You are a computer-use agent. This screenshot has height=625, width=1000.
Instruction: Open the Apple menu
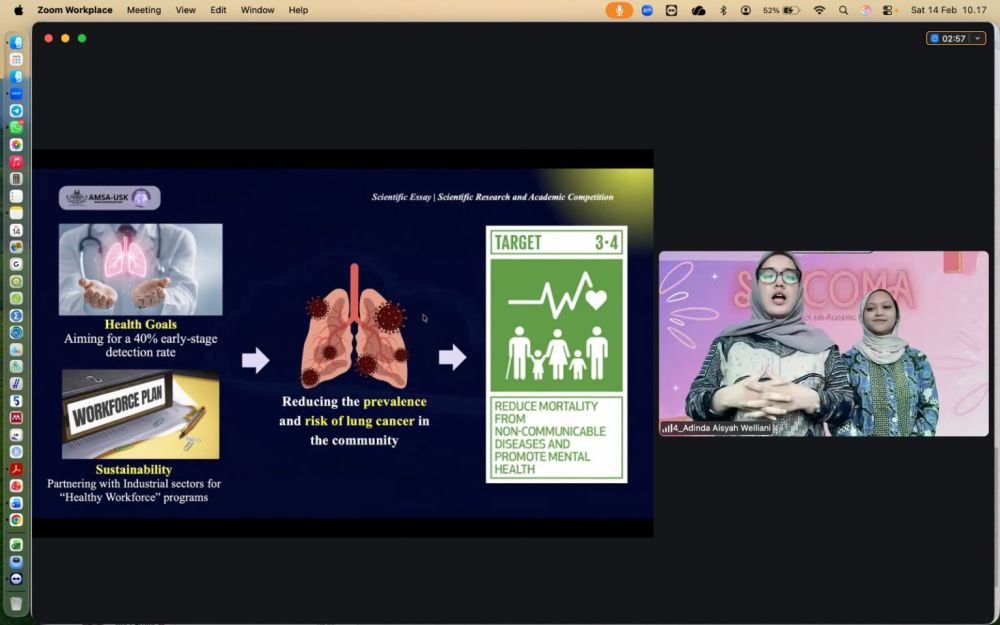pyautogui.click(x=17, y=10)
